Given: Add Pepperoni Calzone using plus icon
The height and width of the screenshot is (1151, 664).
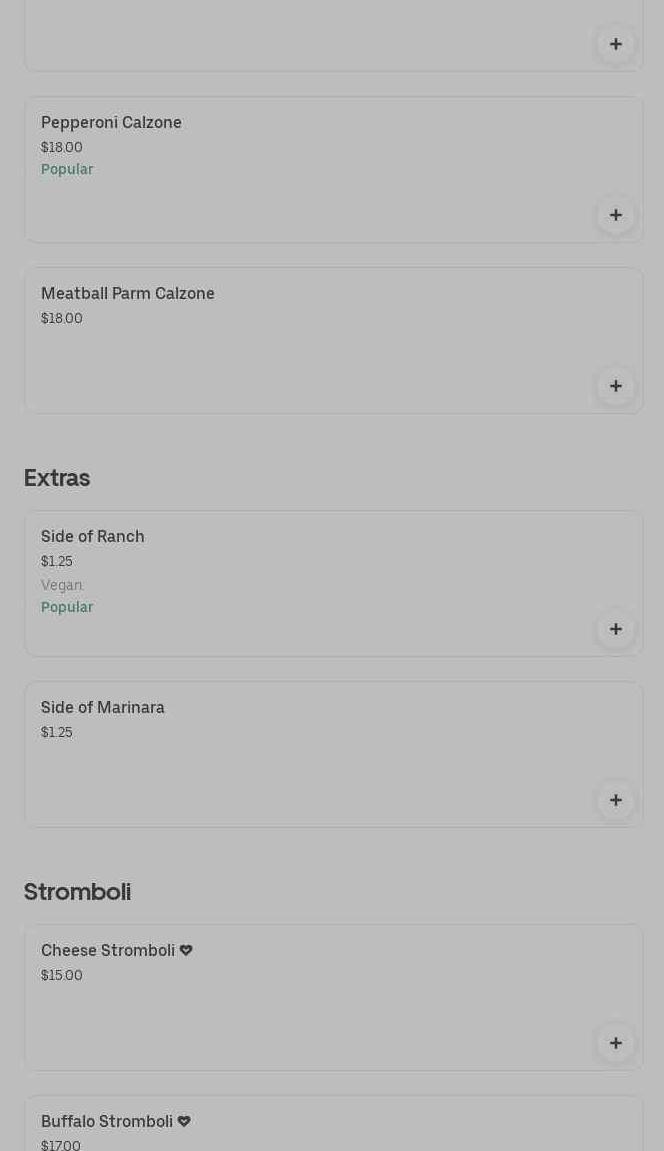Looking at the screenshot, I should pyautogui.click(x=616, y=215).
